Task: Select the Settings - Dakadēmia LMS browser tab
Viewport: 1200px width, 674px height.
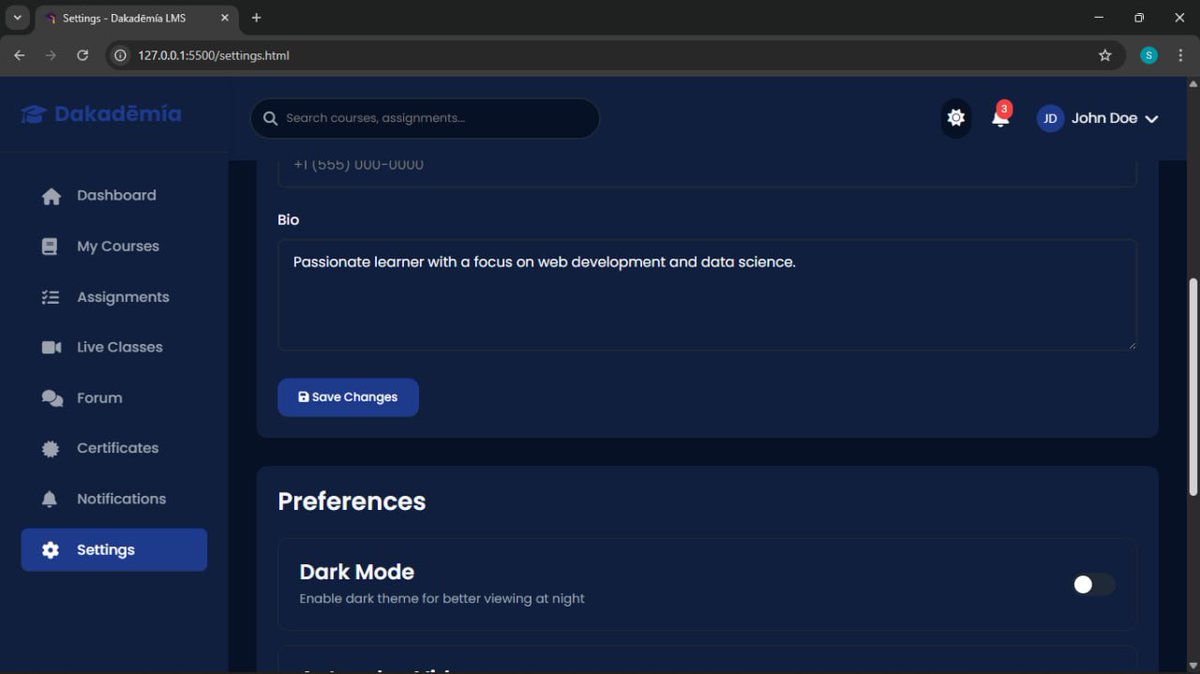Action: click(x=138, y=18)
